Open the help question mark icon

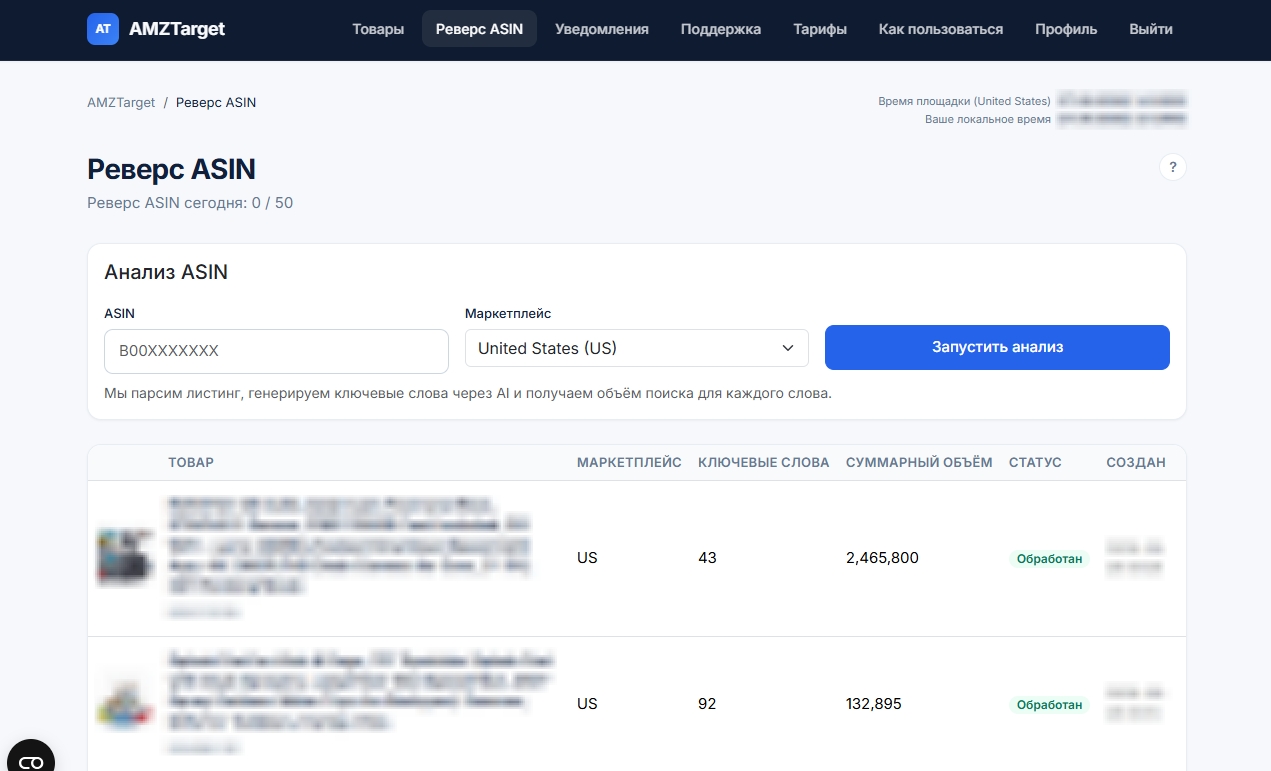click(x=1173, y=167)
